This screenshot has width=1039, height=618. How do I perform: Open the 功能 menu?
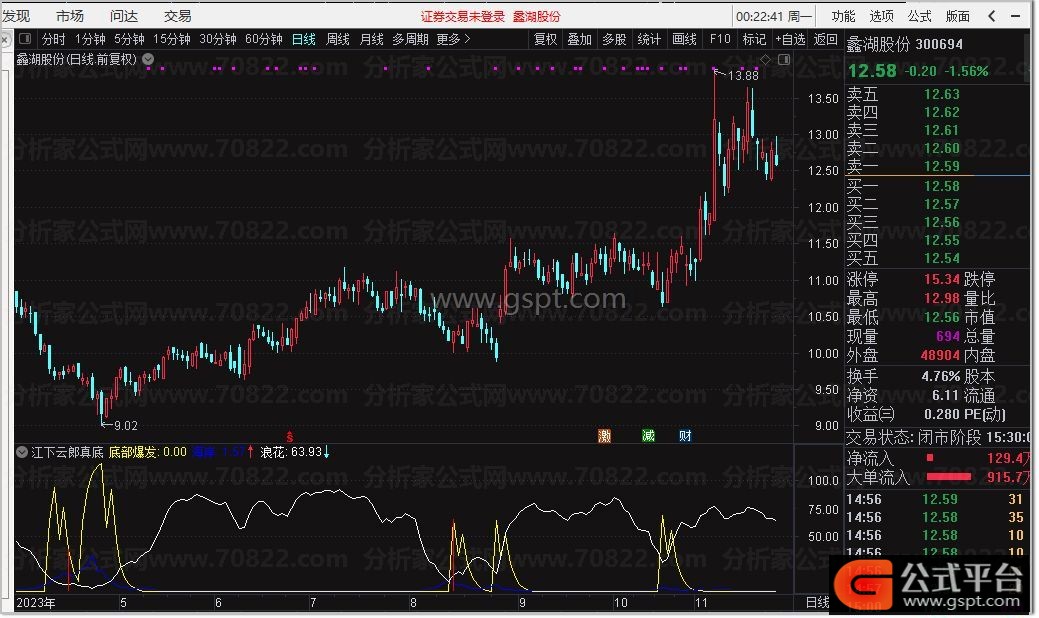[843, 16]
